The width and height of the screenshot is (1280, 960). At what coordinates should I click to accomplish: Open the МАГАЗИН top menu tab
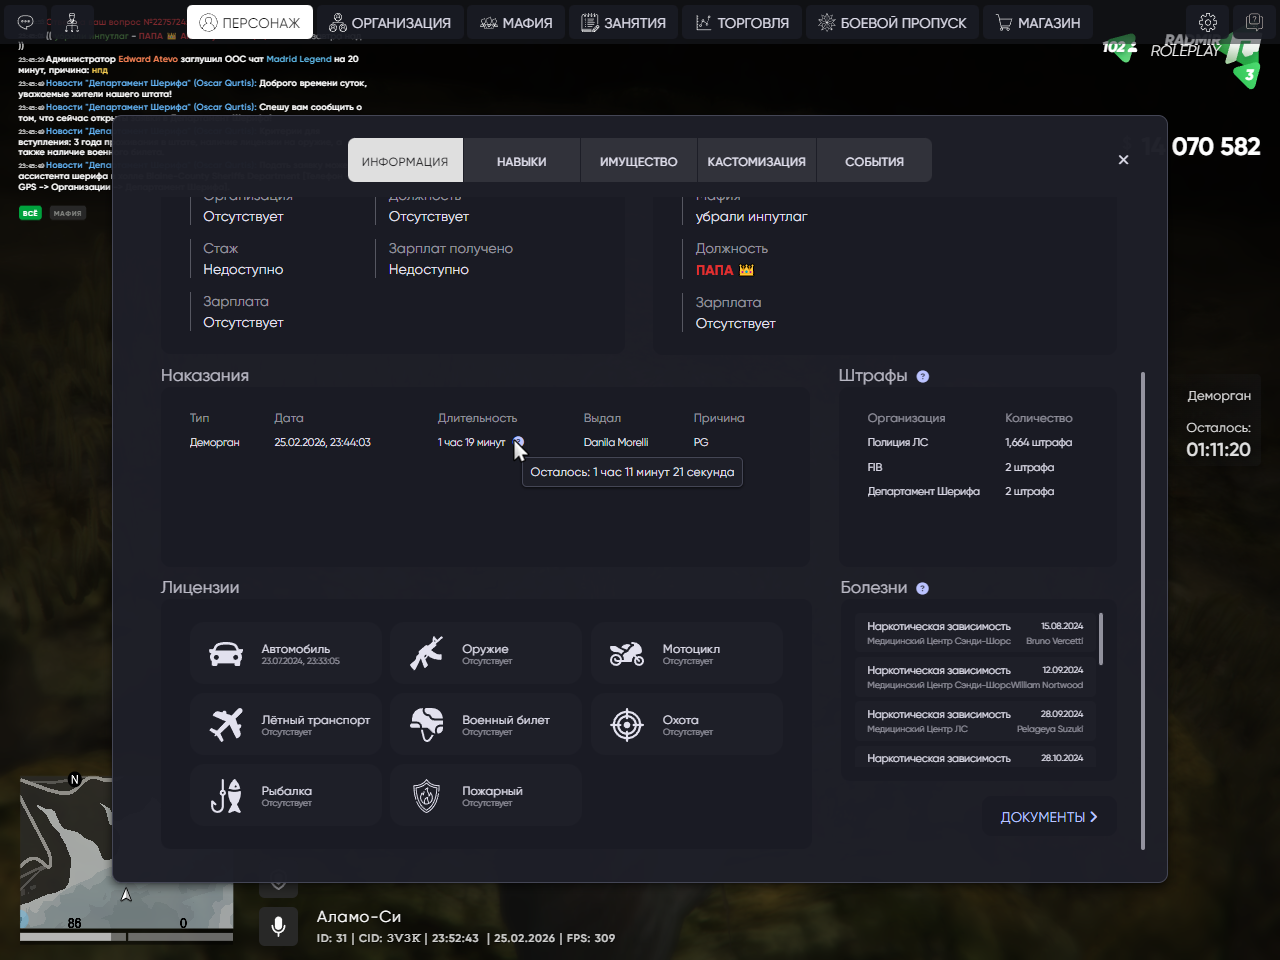1038,22
